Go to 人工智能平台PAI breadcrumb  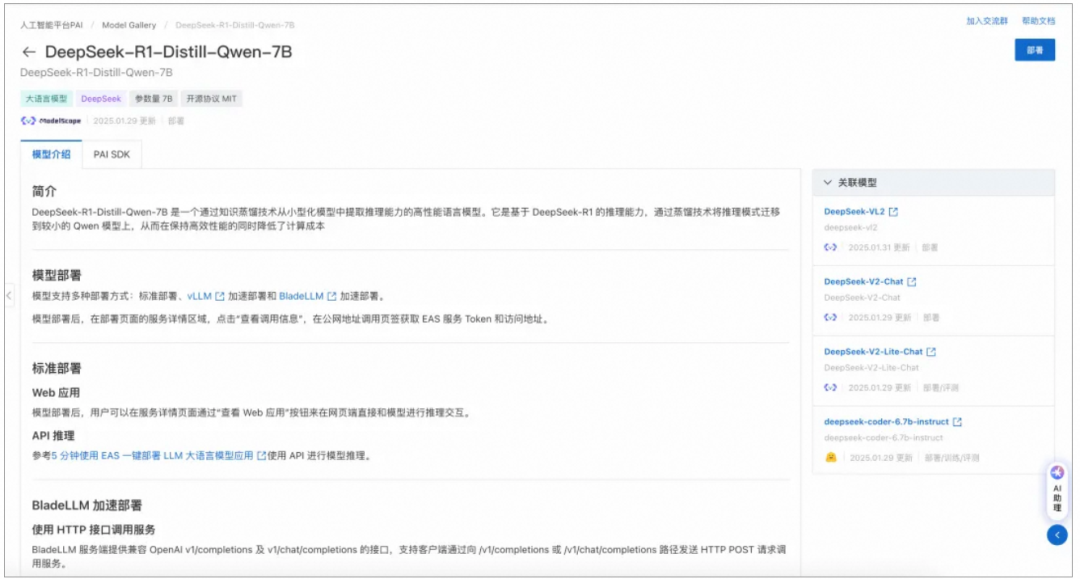[51, 25]
